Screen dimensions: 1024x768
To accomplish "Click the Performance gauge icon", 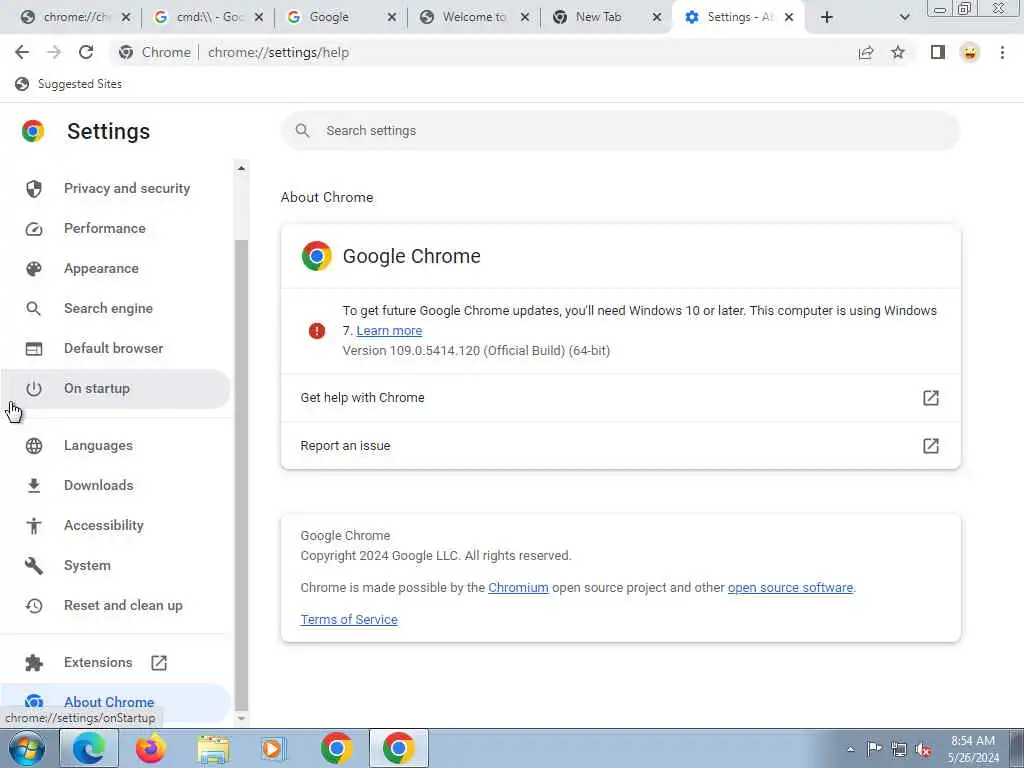I will click(x=34, y=229).
